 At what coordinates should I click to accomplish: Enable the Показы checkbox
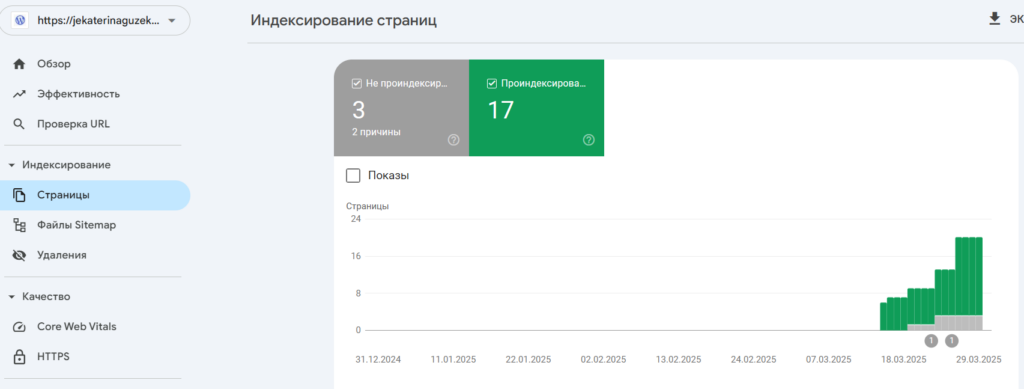(353, 176)
